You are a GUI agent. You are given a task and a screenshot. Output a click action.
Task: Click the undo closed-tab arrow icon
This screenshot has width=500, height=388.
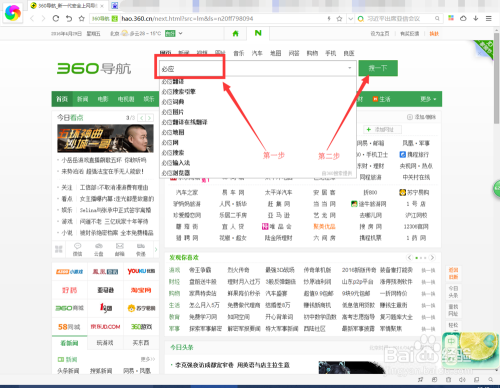coord(69,18)
